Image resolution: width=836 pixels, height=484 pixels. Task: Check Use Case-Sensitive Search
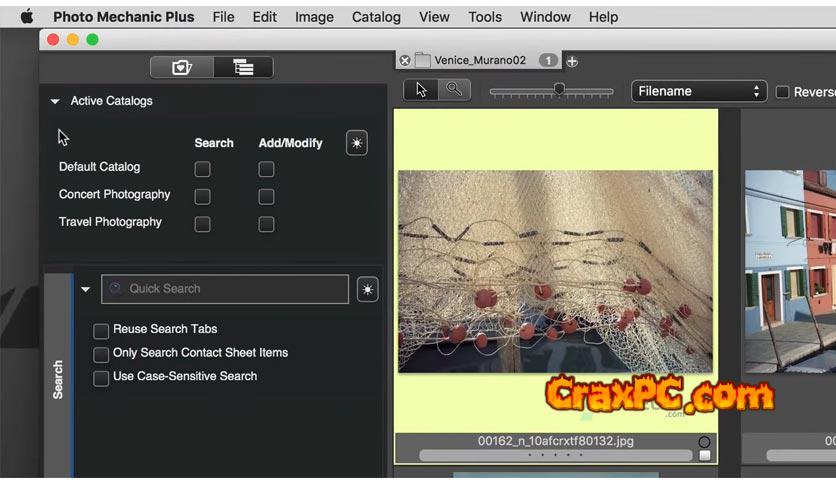click(101, 378)
